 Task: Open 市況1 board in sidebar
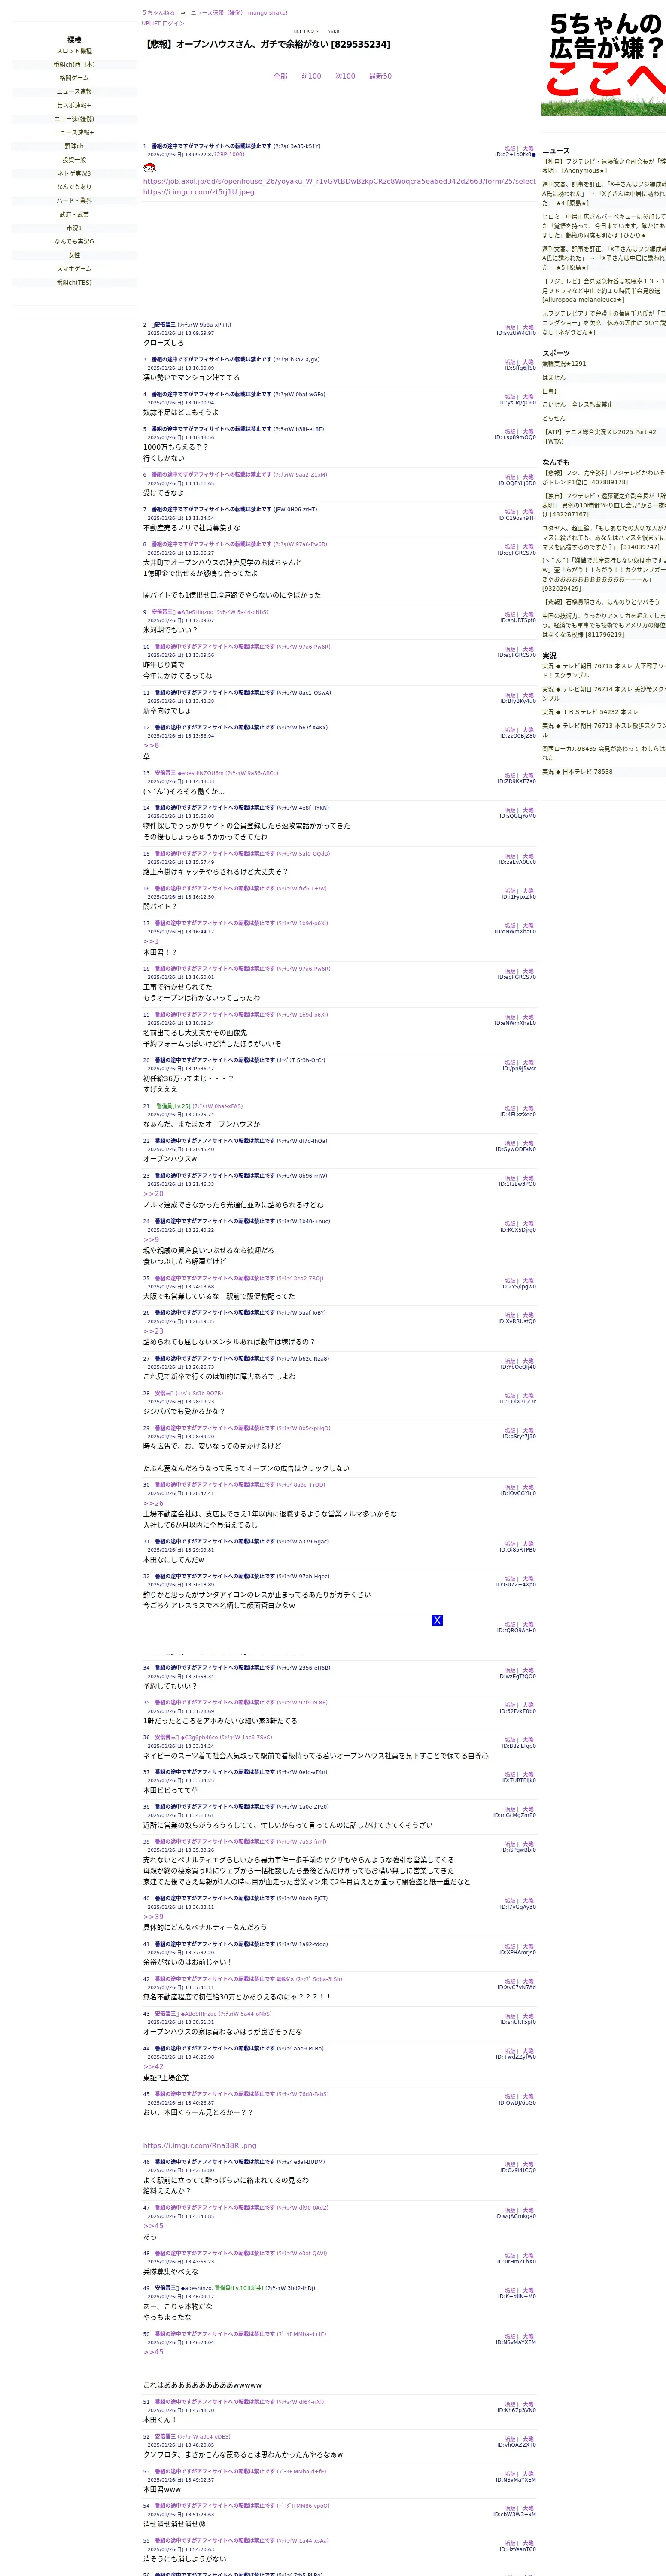click(x=74, y=228)
